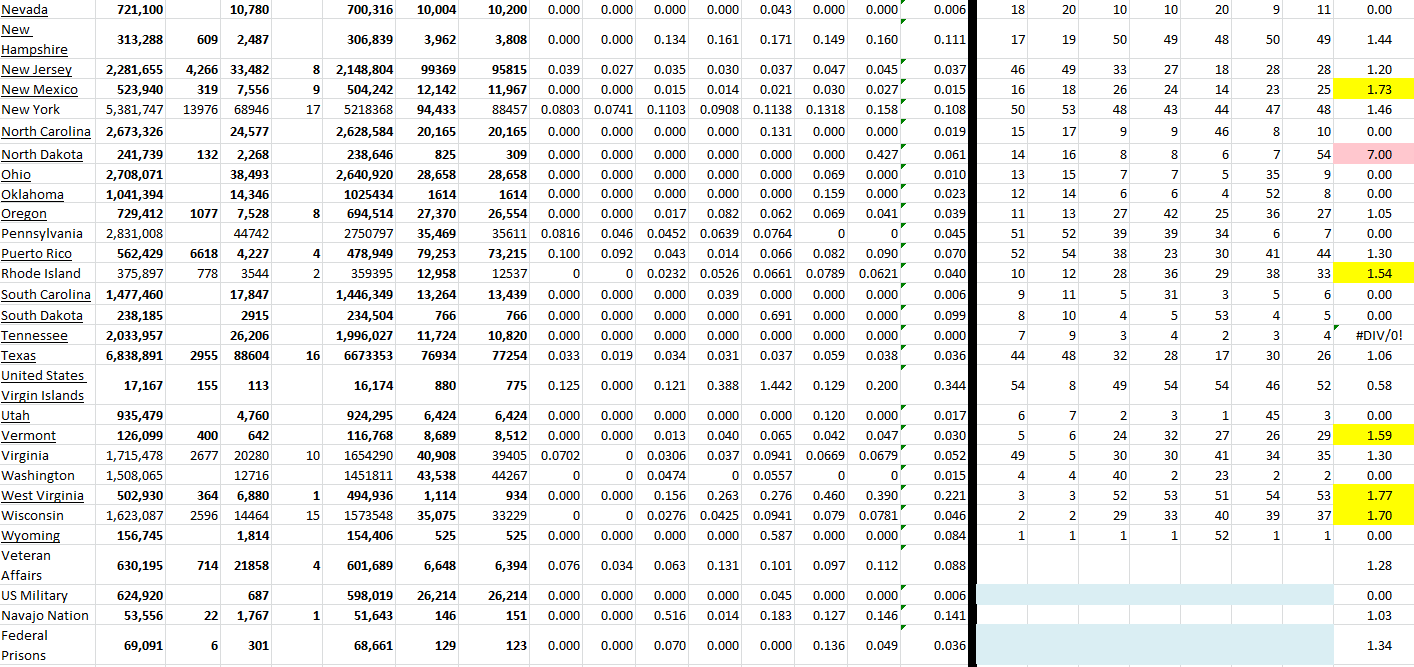1414x667 pixels.
Task: Click the United States Virgin Islands link
Action: click(x=43, y=385)
